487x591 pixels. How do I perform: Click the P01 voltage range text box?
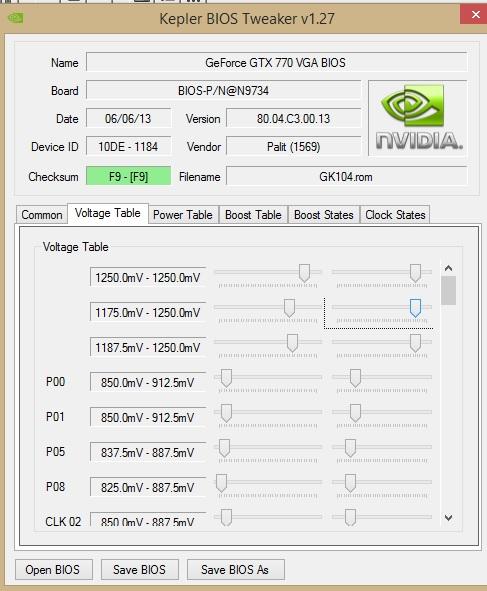point(148,417)
